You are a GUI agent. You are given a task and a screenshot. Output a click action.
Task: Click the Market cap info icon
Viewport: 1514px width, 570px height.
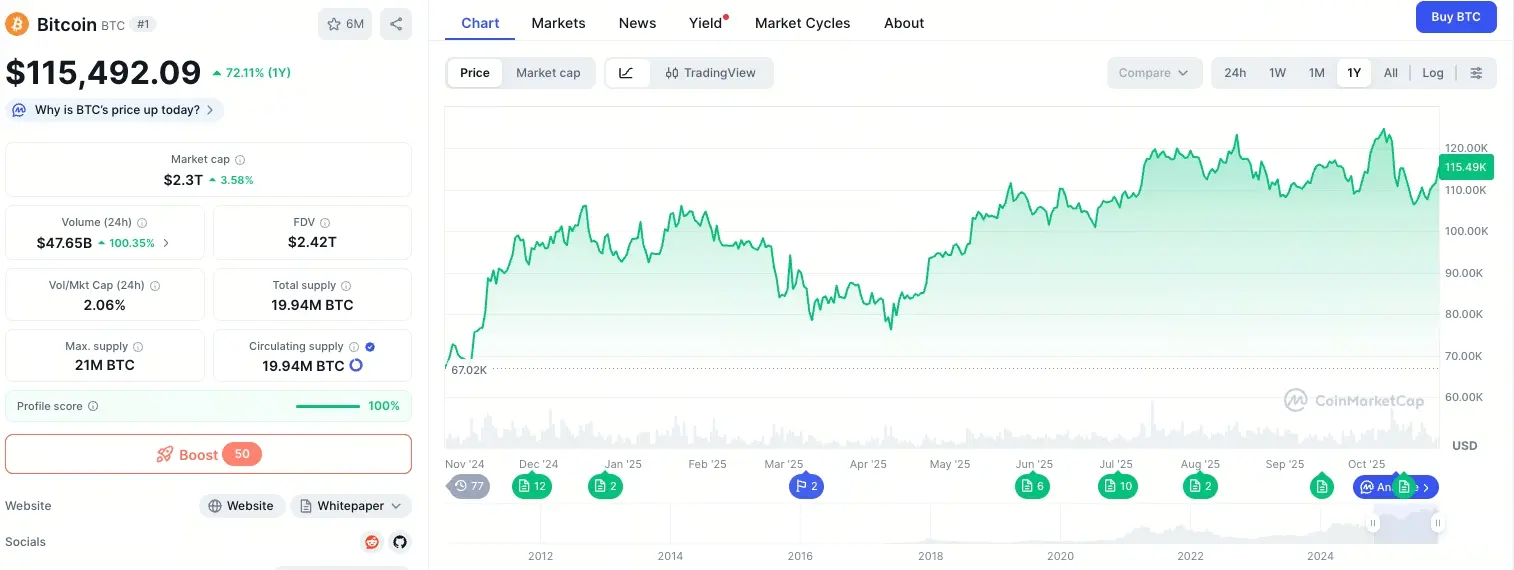(x=240, y=160)
